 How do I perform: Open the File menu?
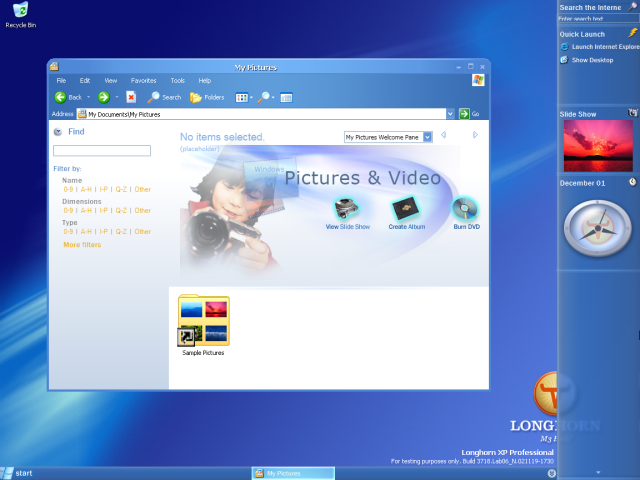[61, 80]
